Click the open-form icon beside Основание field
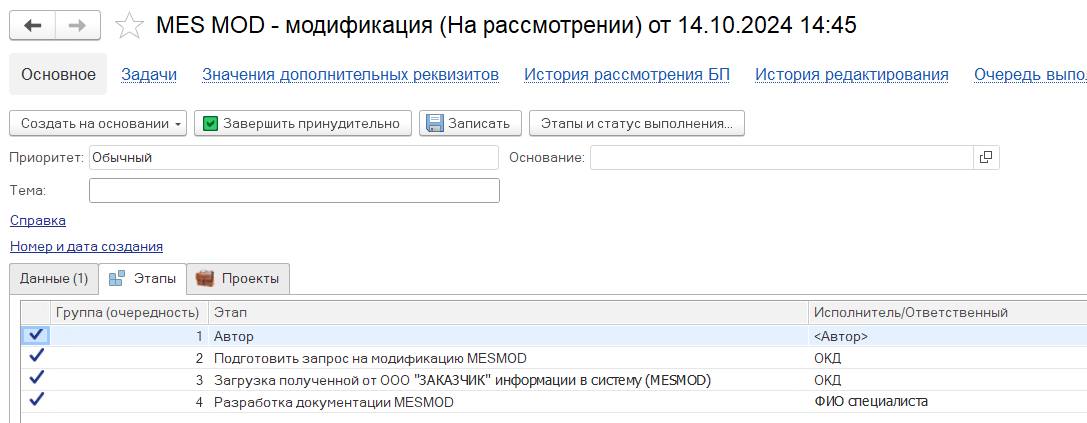 (985, 157)
